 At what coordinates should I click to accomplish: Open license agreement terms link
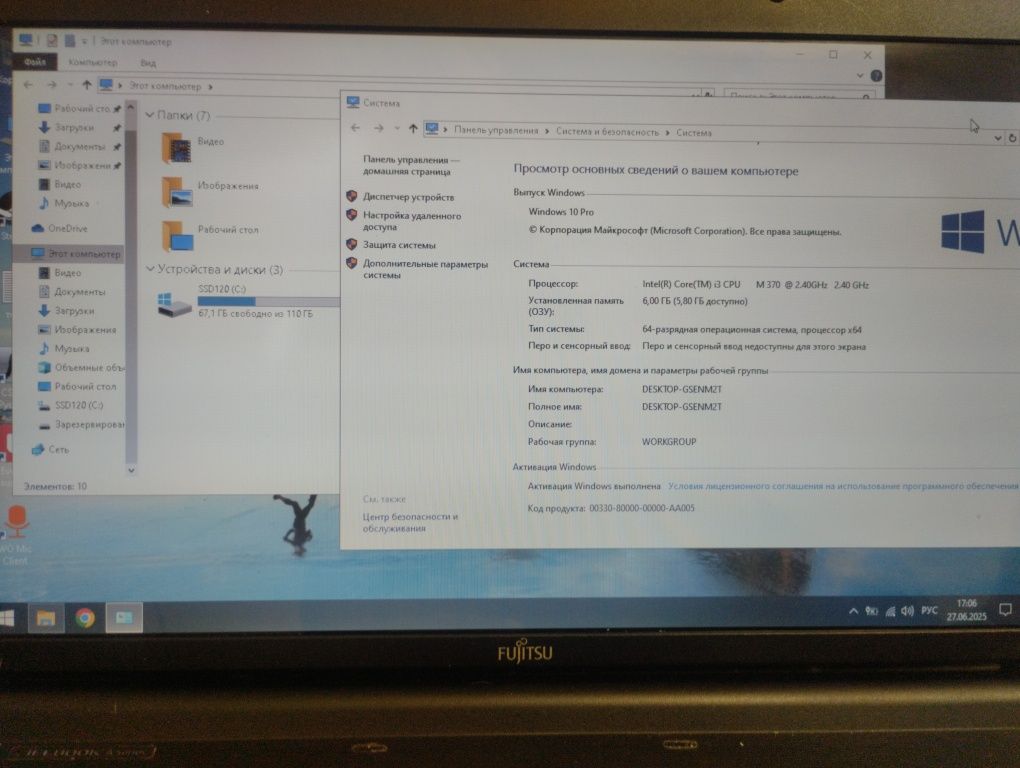pyautogui.click(x=843, y=486)
